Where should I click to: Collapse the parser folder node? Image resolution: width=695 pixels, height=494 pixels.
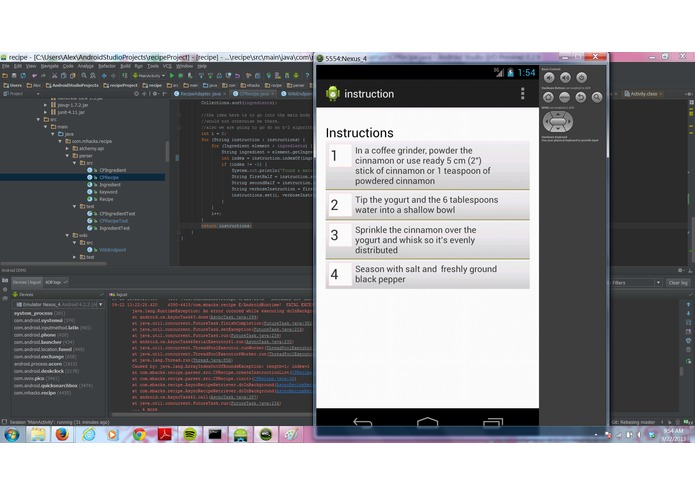click(67, 156)
